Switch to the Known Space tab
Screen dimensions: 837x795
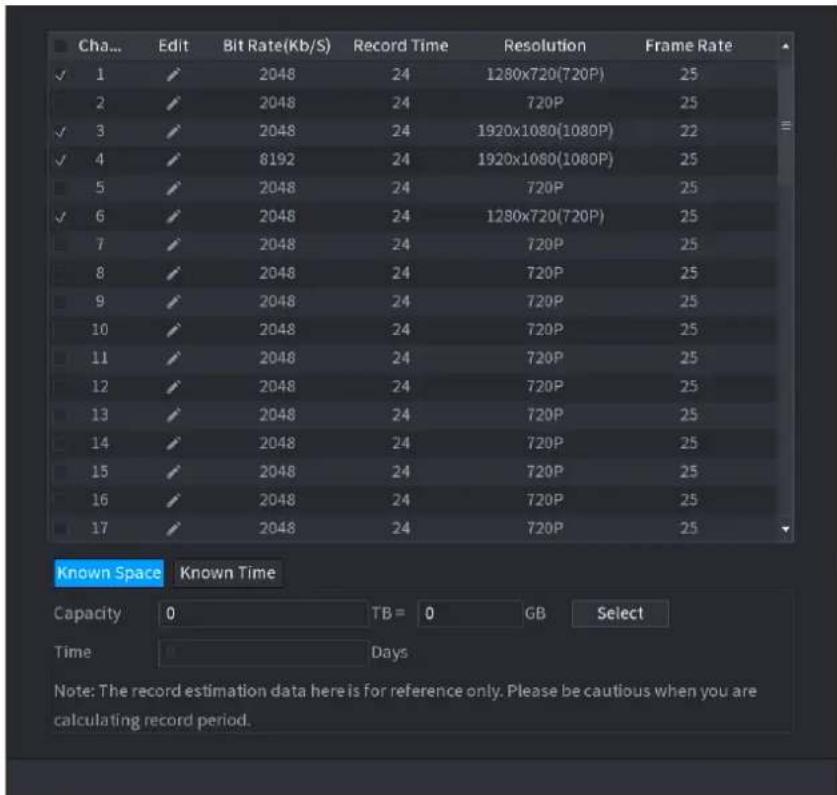[x=109, y=573]
